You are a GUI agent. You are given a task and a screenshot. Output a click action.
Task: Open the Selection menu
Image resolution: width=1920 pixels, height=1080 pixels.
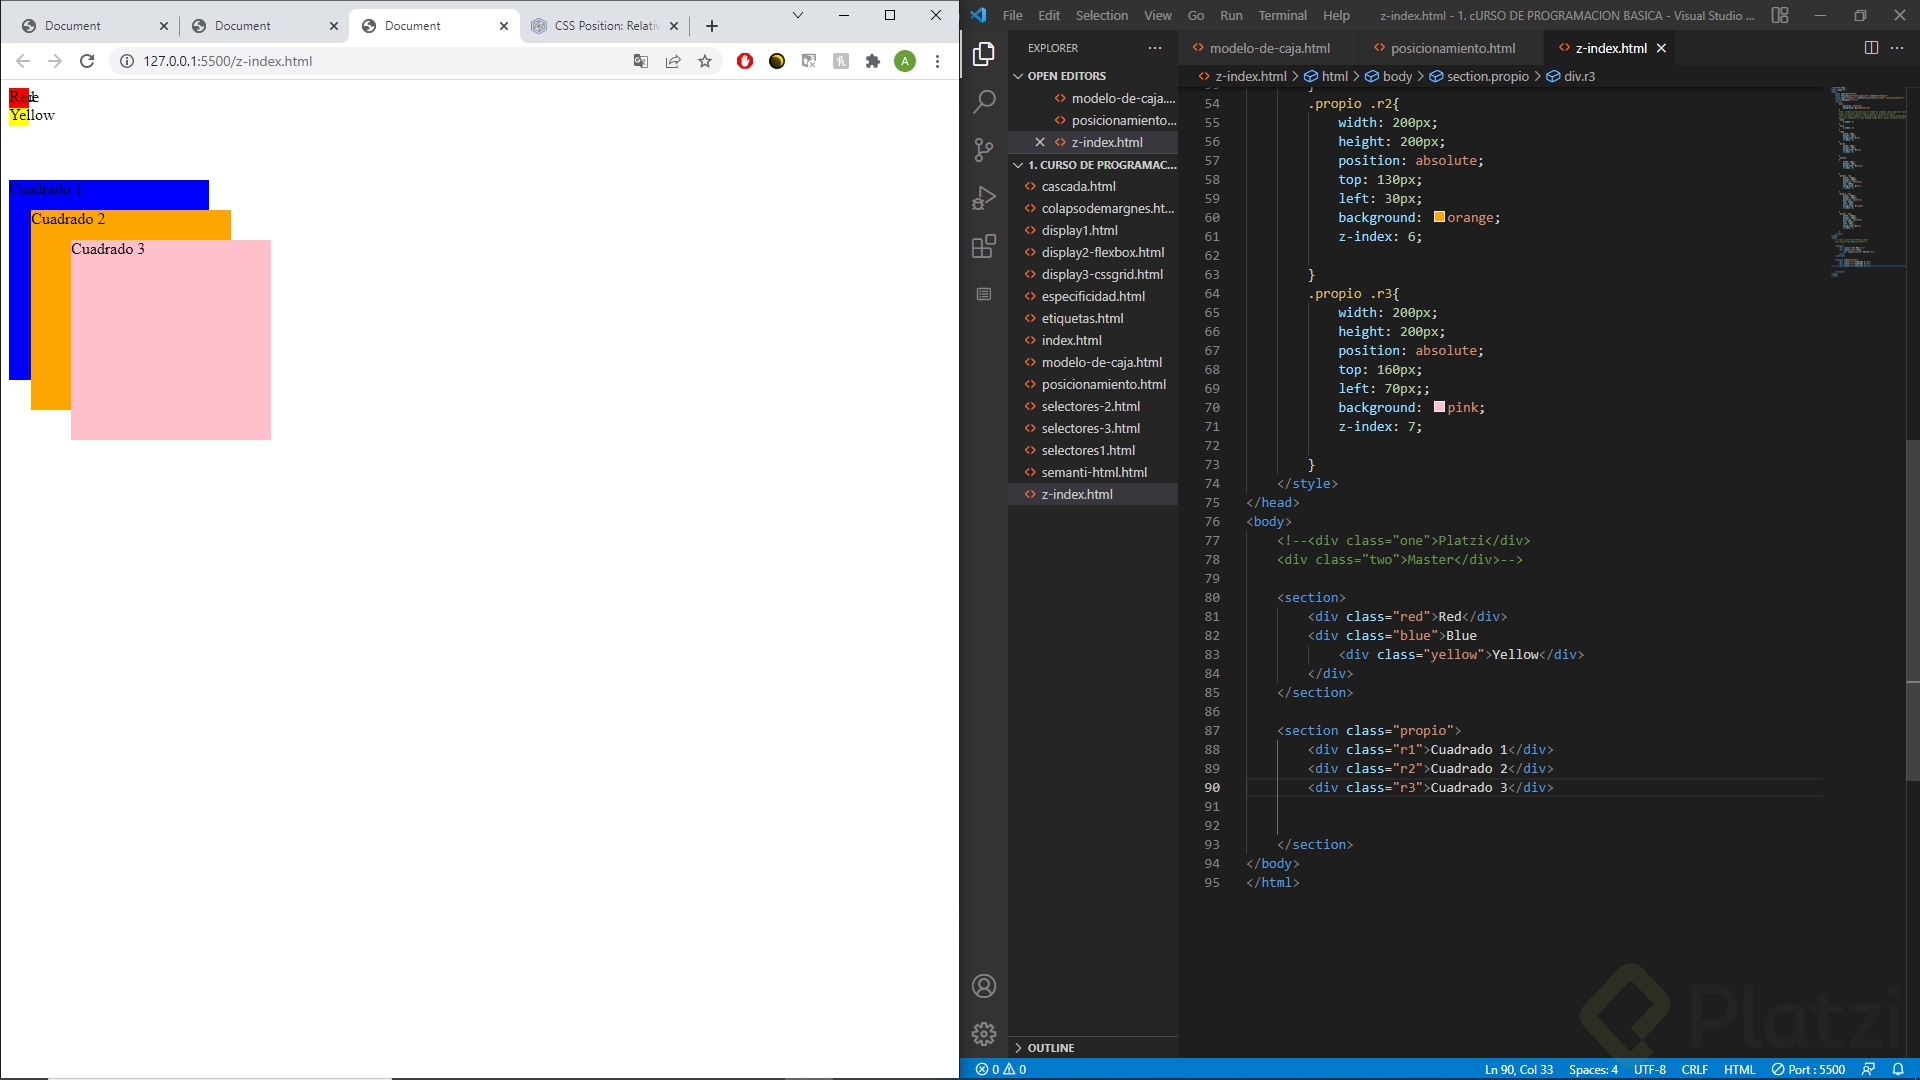tap(1101, 15)
